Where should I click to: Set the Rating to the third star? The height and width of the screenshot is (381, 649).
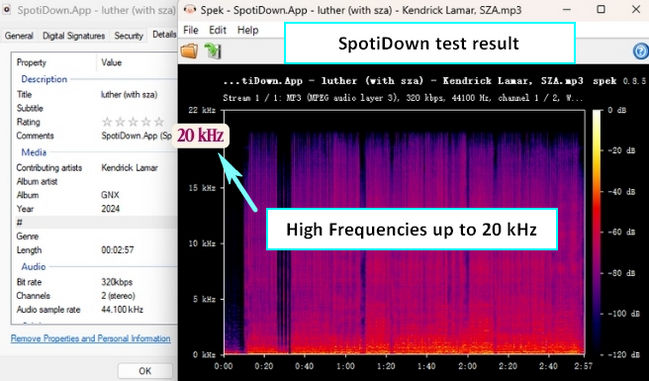coord(133,122)
